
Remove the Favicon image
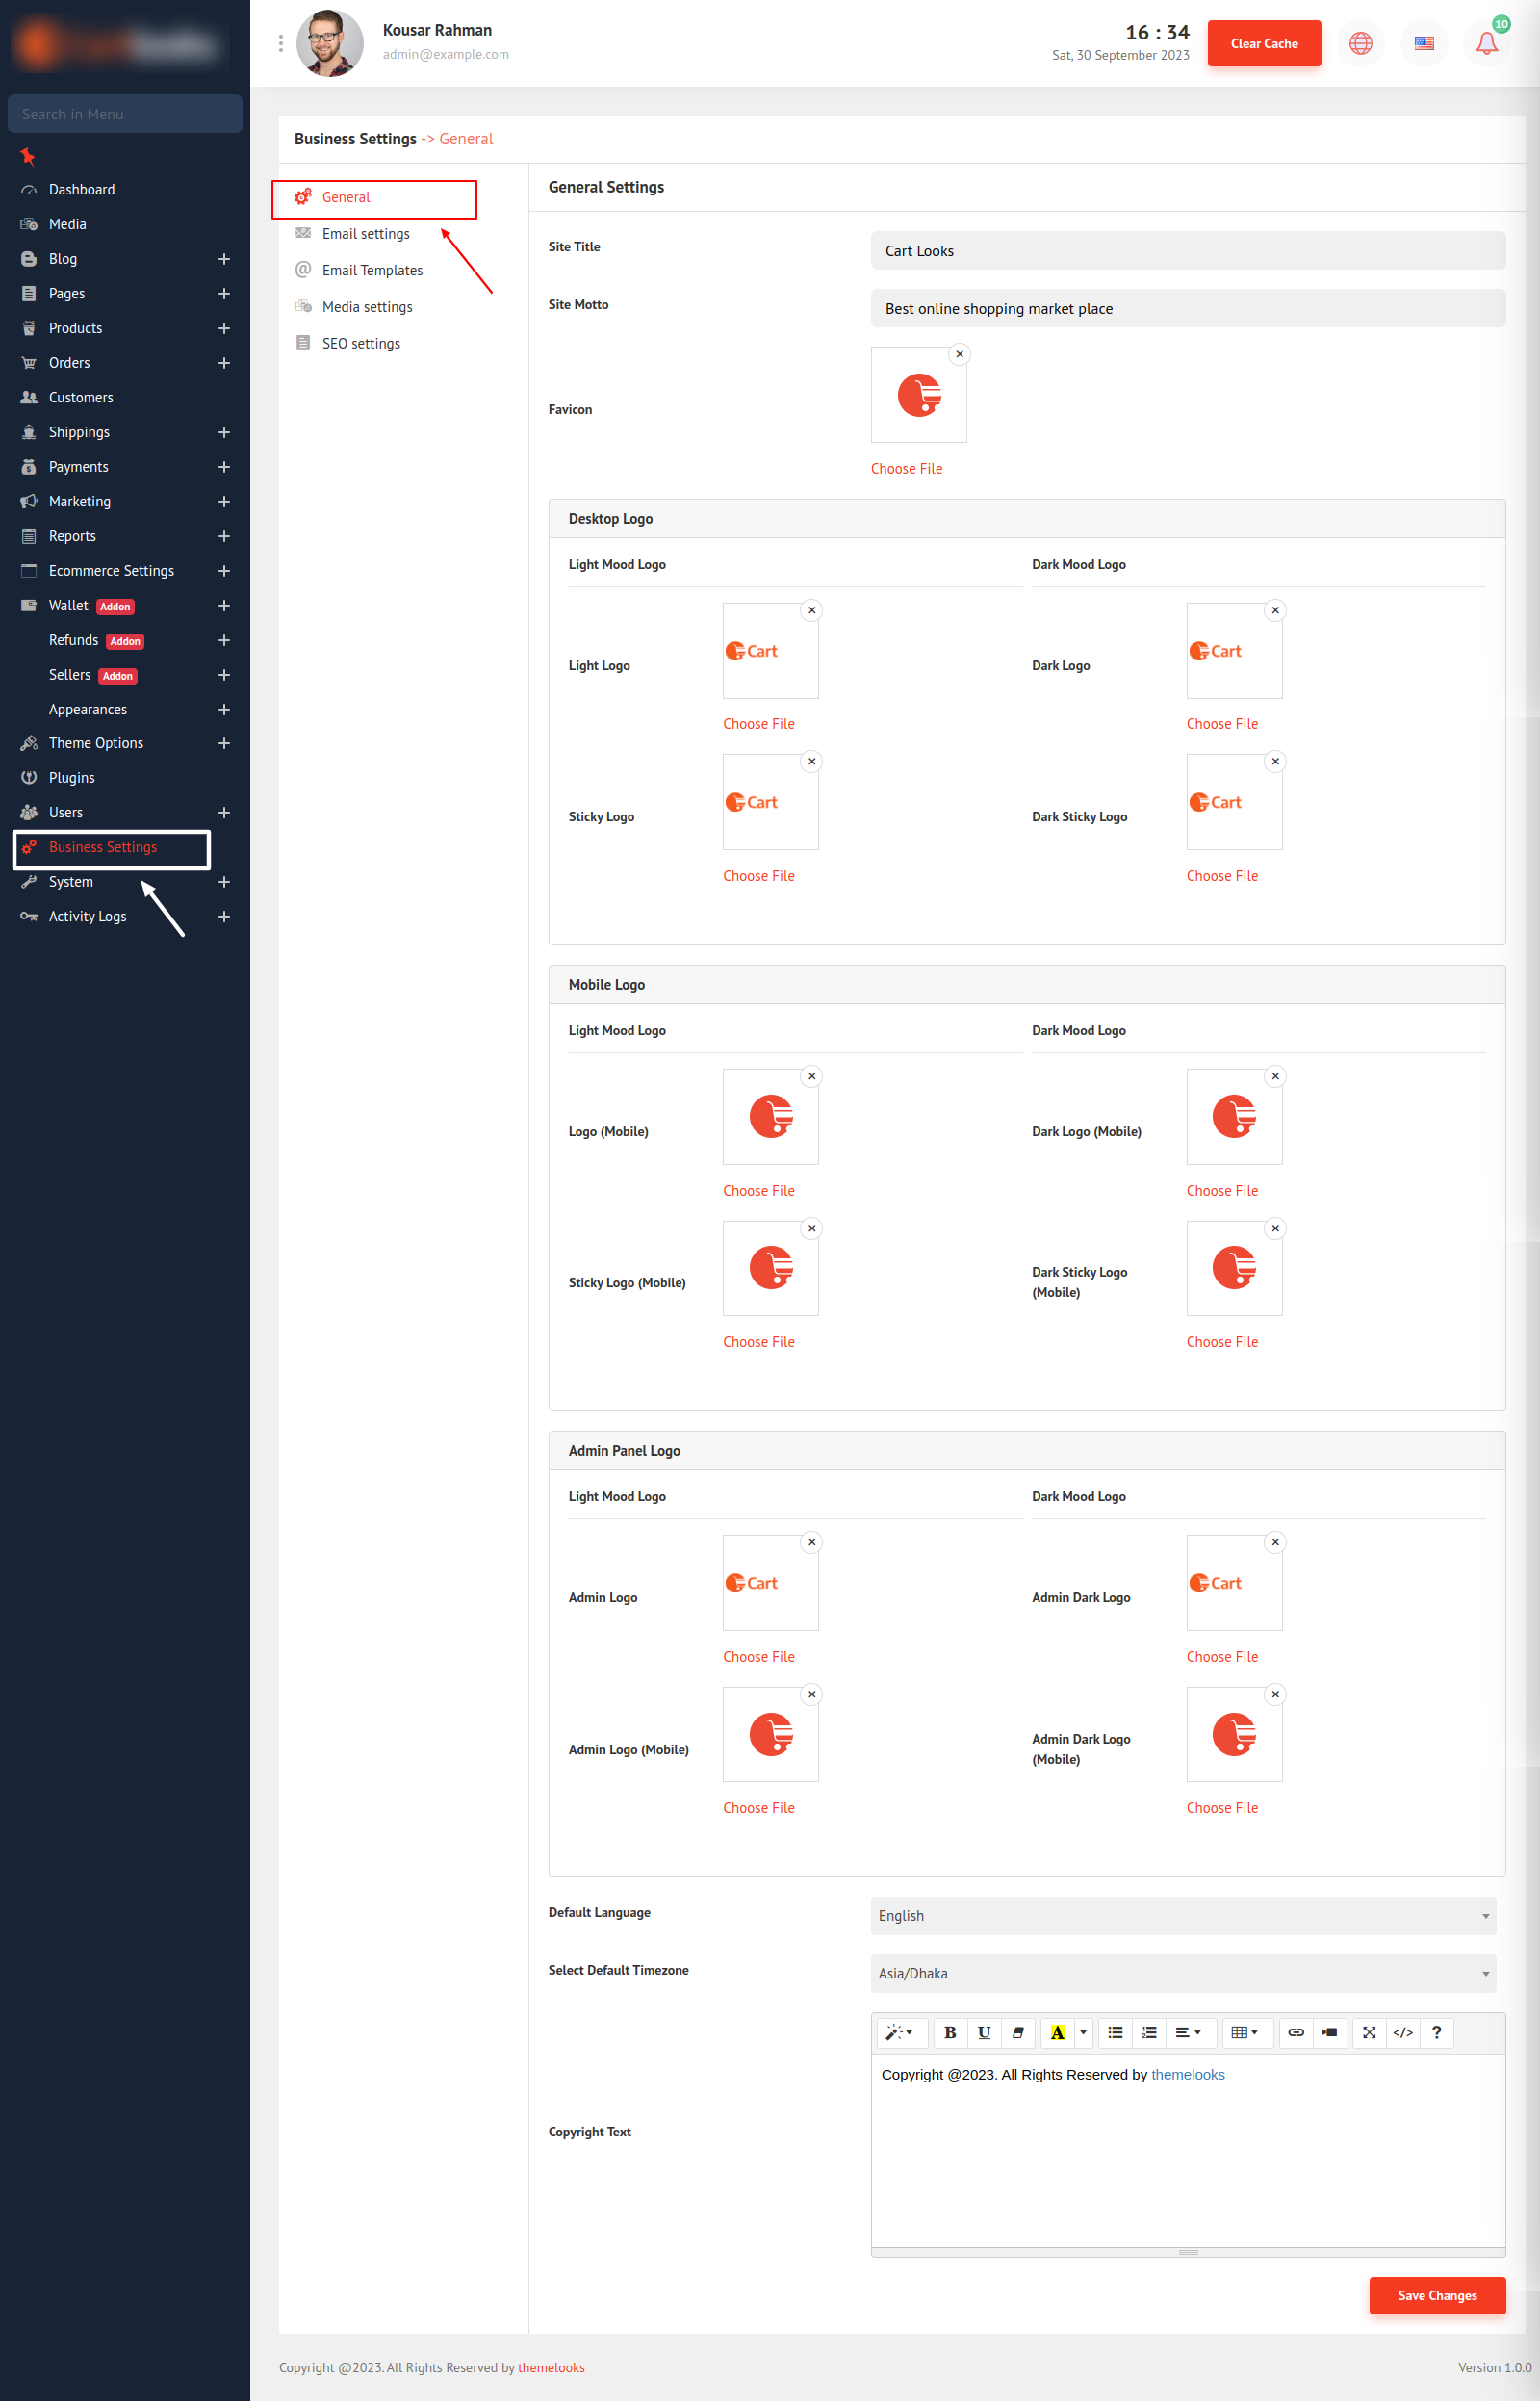click(960, 355)
